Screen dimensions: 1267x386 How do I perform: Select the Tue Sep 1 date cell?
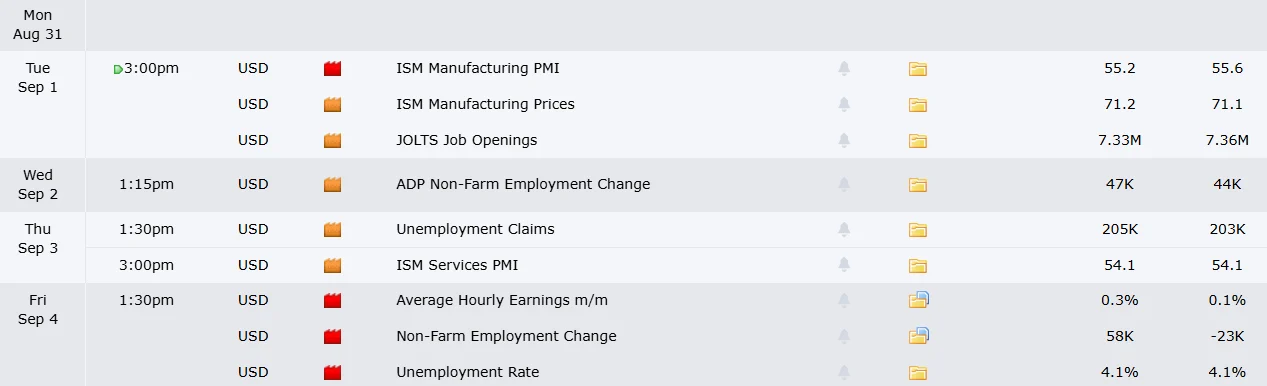tap(38, 78)
